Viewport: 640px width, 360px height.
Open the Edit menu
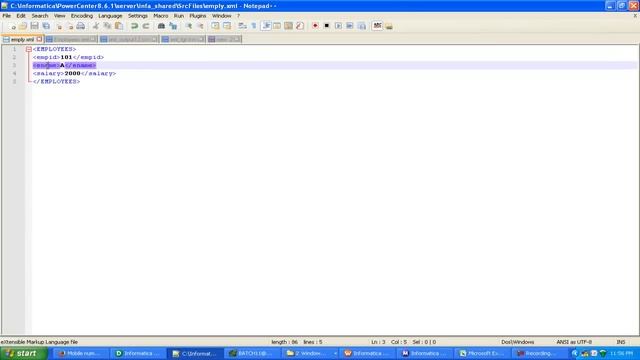click(21, 16)
